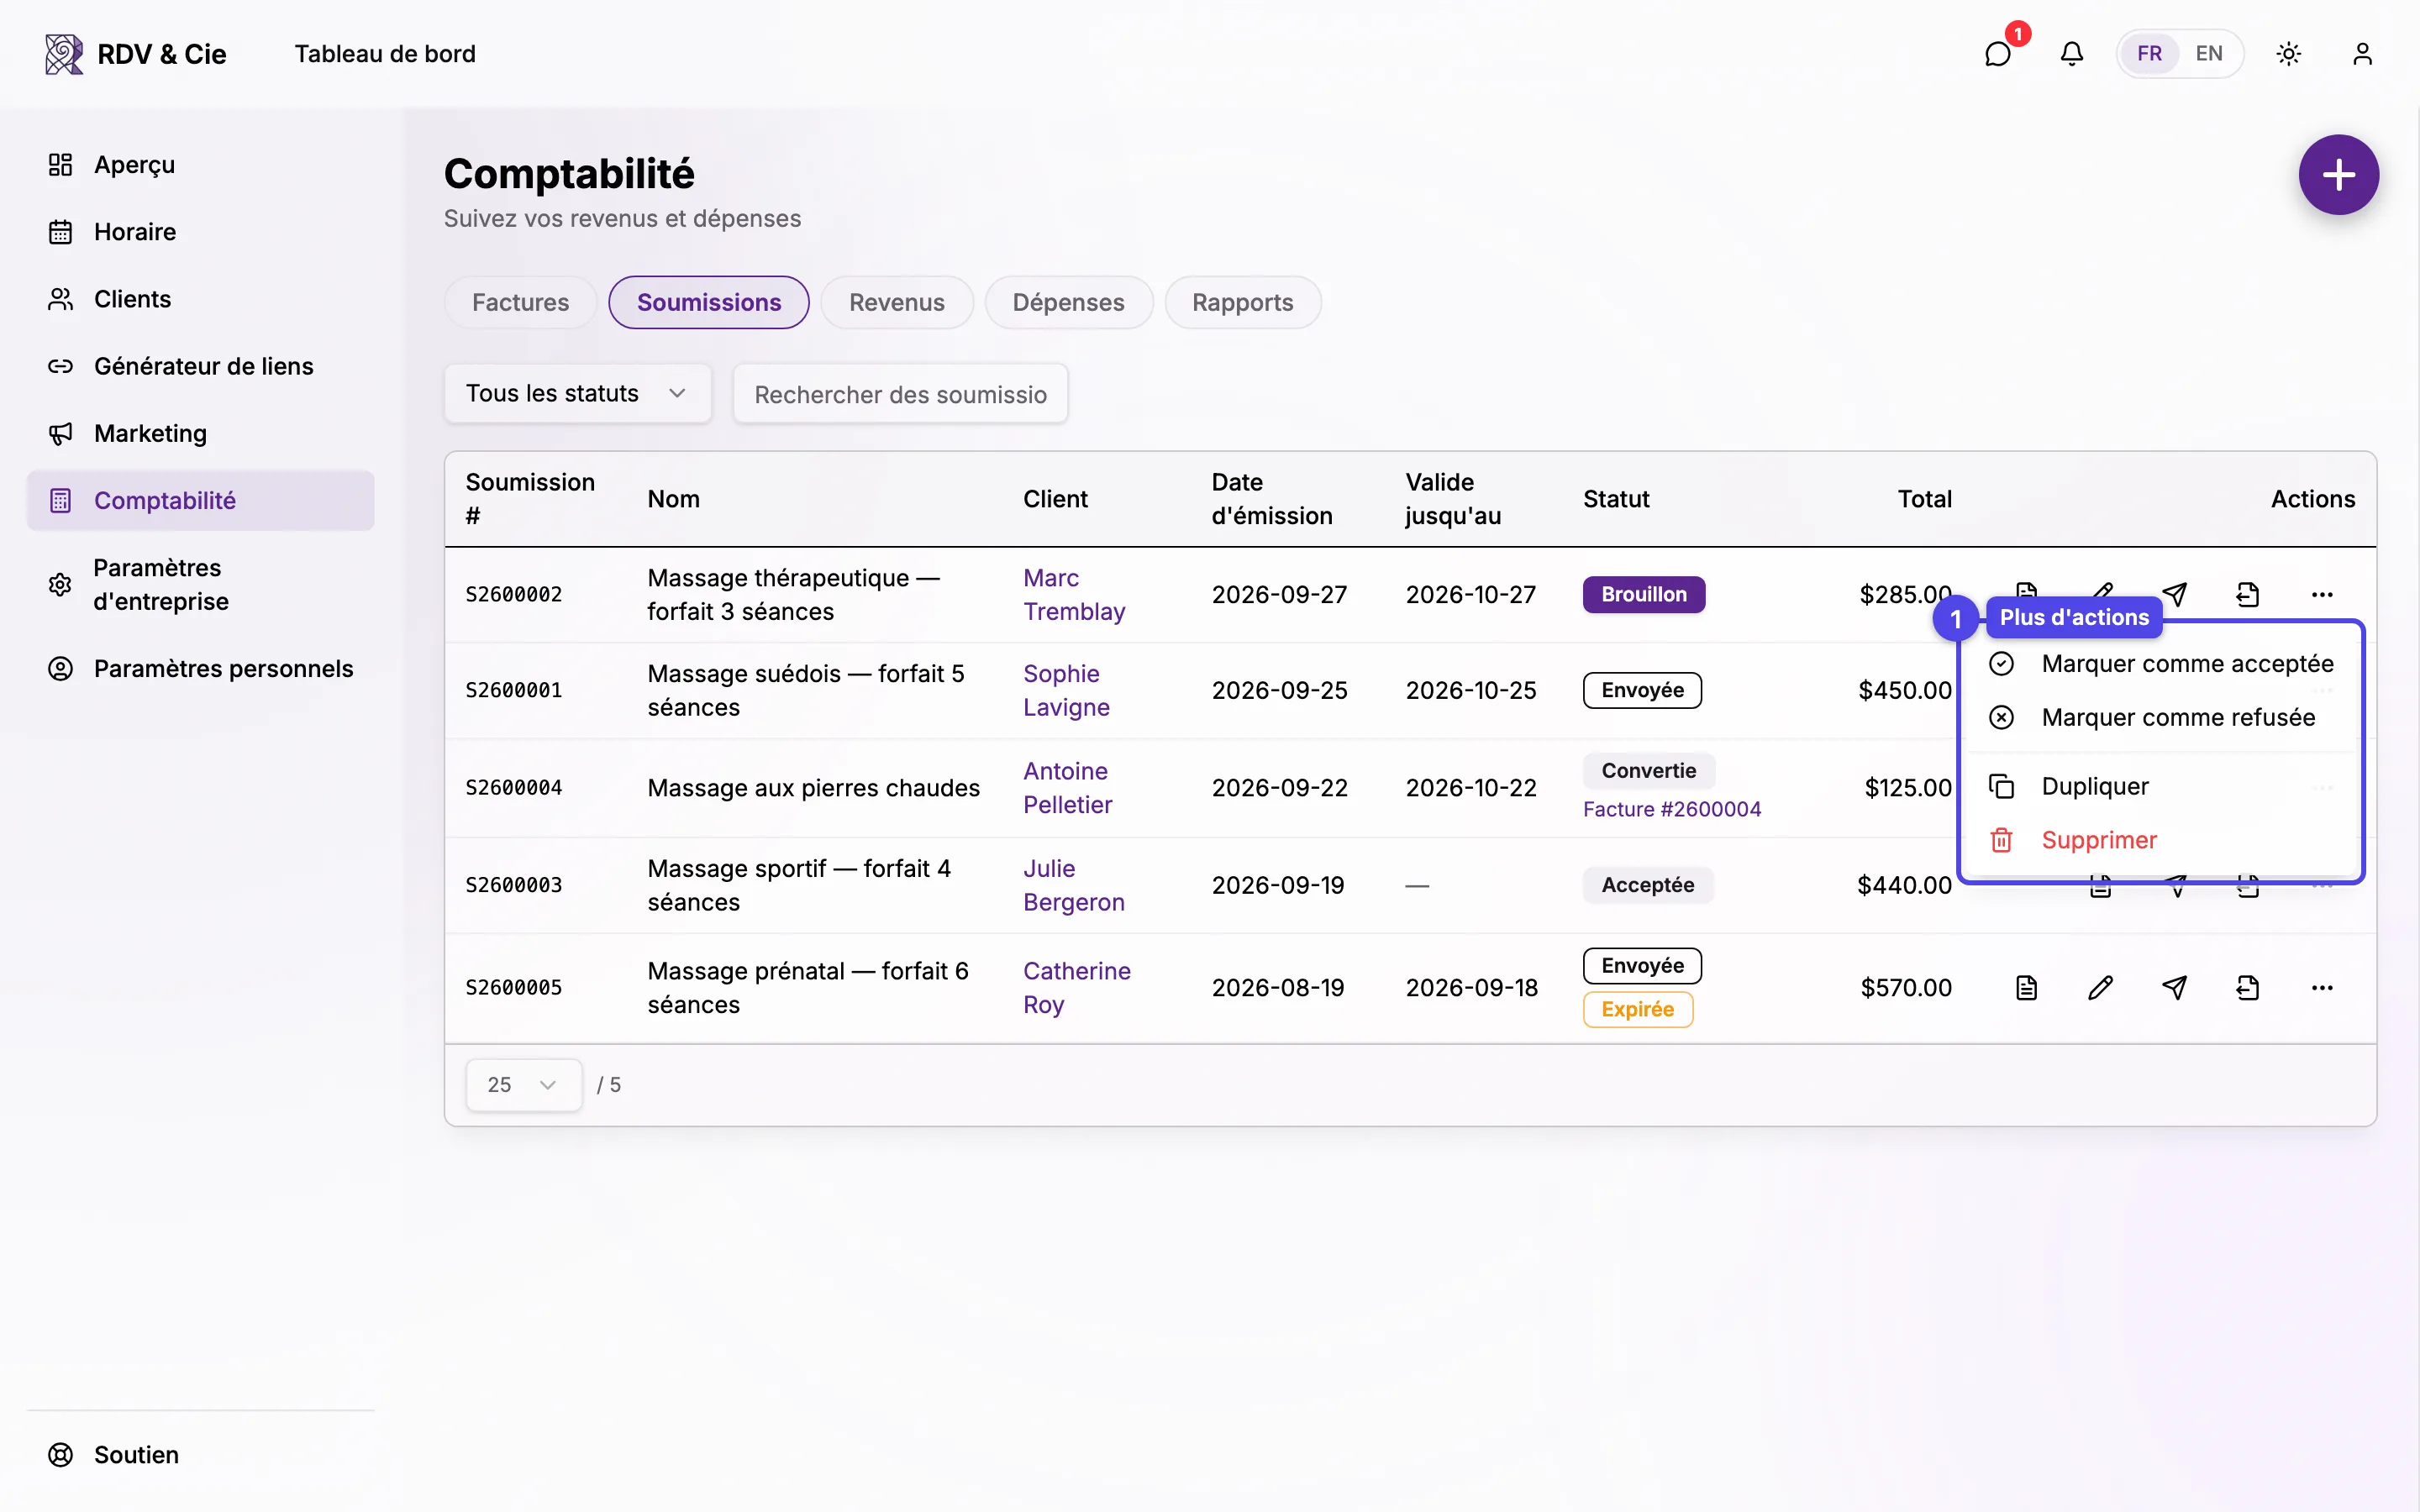Open Générateur de liens
This screenshot has height=1512, width=2420.
point(200,366)
